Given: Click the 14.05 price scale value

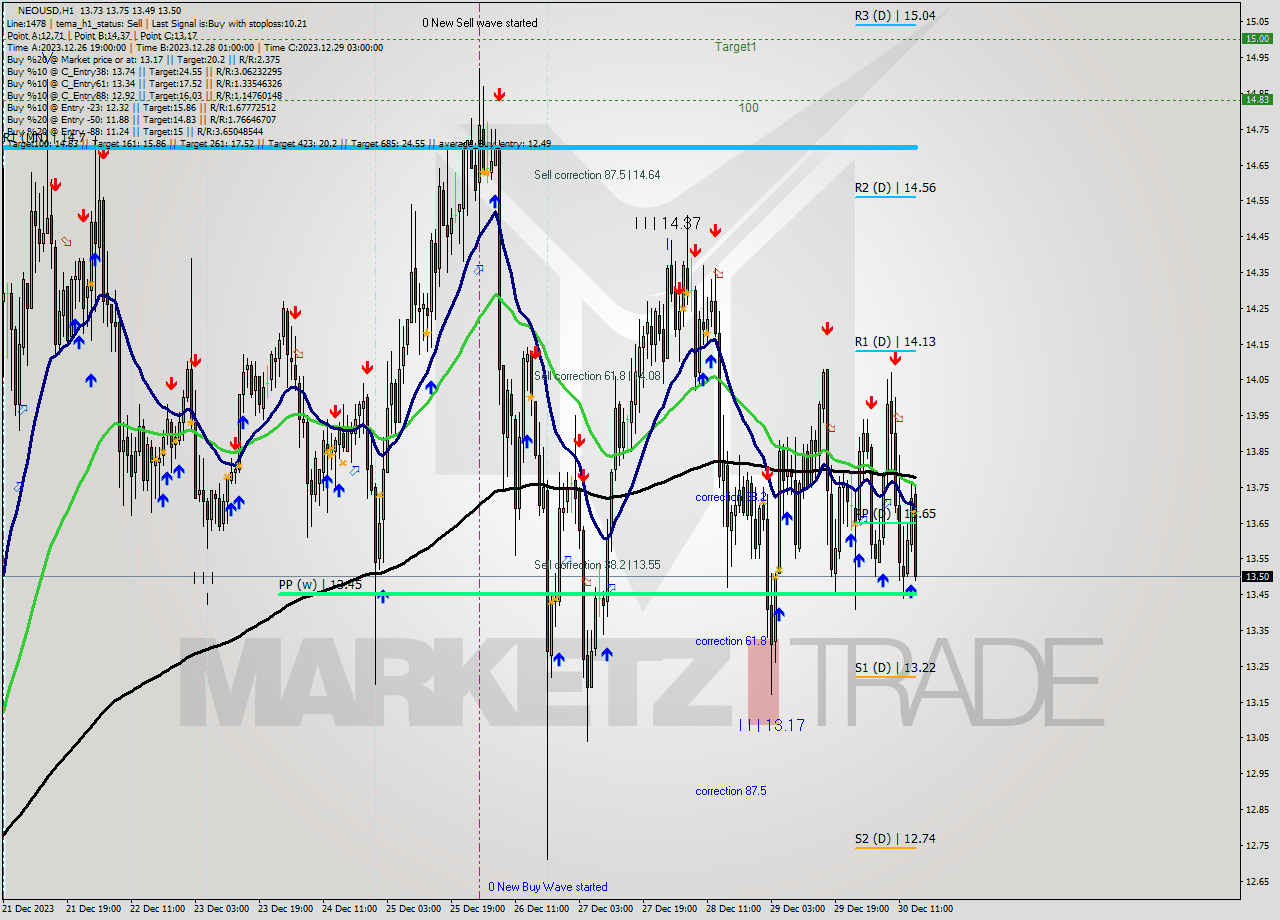Looking at the screenshot, I should pyautogui.click(x=1257, y=380).
